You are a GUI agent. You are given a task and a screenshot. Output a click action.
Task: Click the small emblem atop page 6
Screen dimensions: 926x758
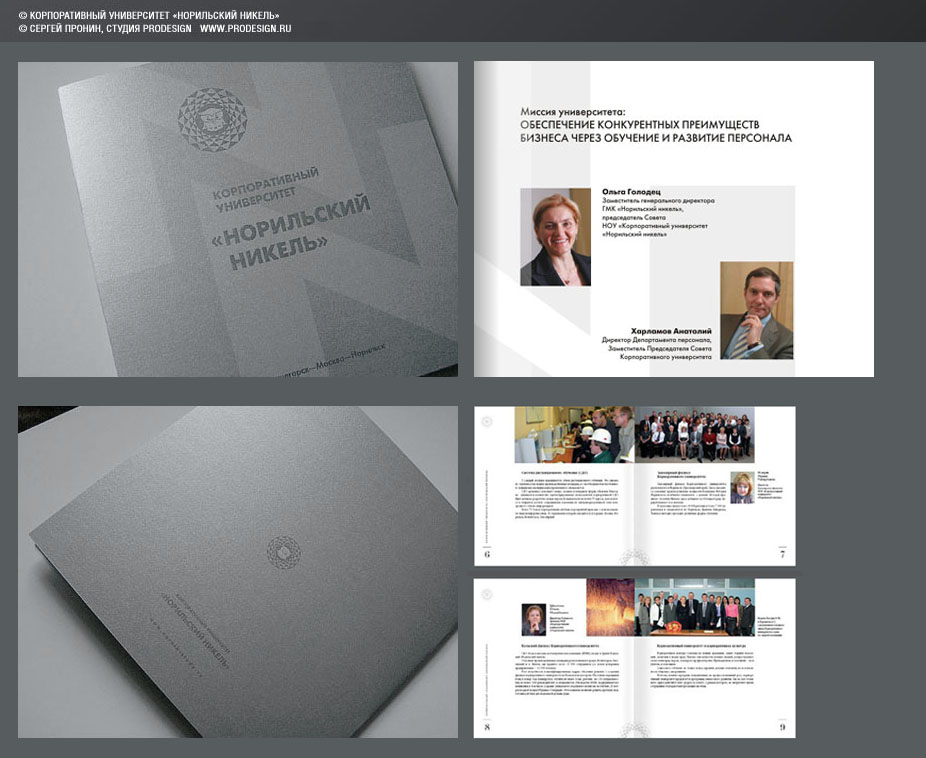click(487, 422)
